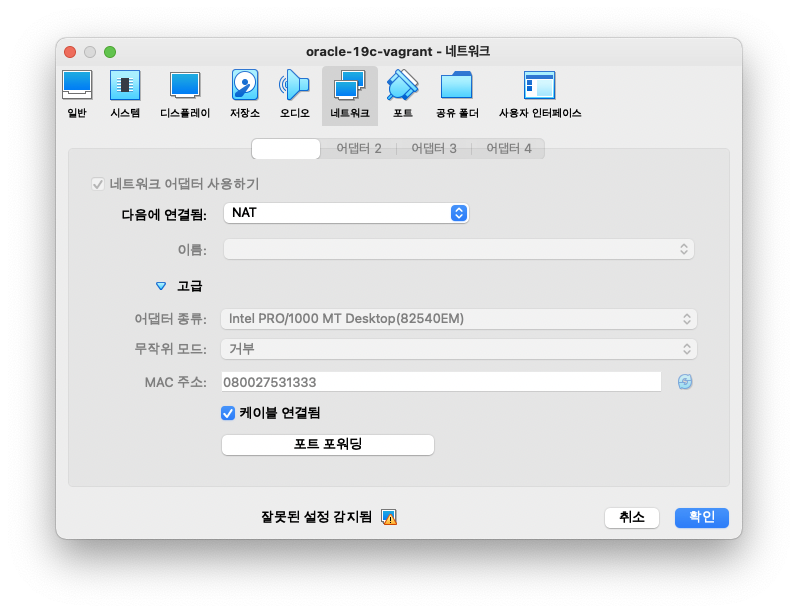
Task: Switch to the 어댑터 4 tab
Action: point(508,148)
